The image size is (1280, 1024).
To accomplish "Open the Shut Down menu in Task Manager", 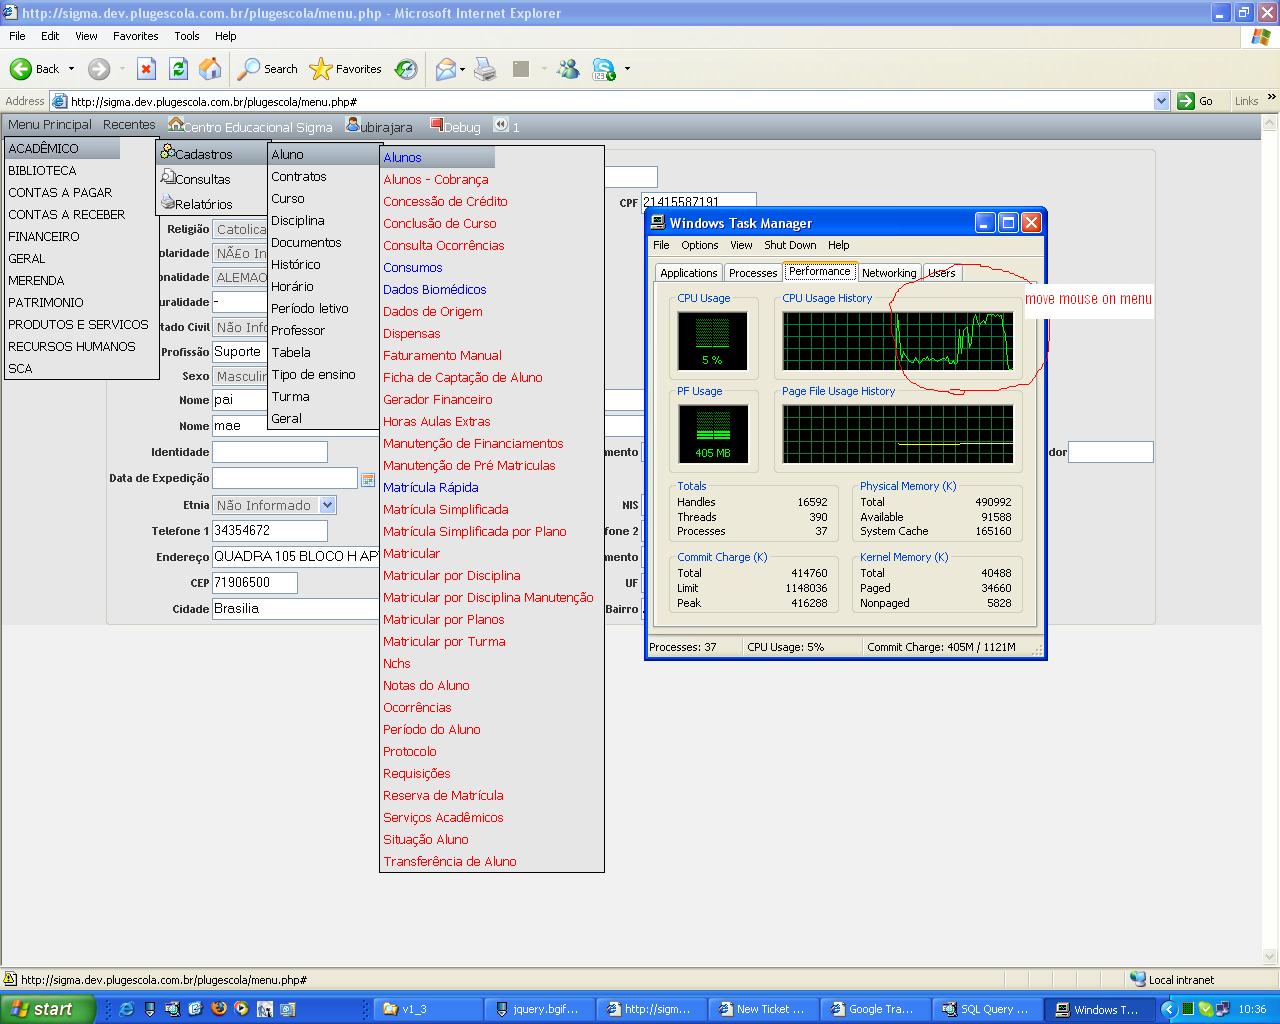I will (790, 245).
